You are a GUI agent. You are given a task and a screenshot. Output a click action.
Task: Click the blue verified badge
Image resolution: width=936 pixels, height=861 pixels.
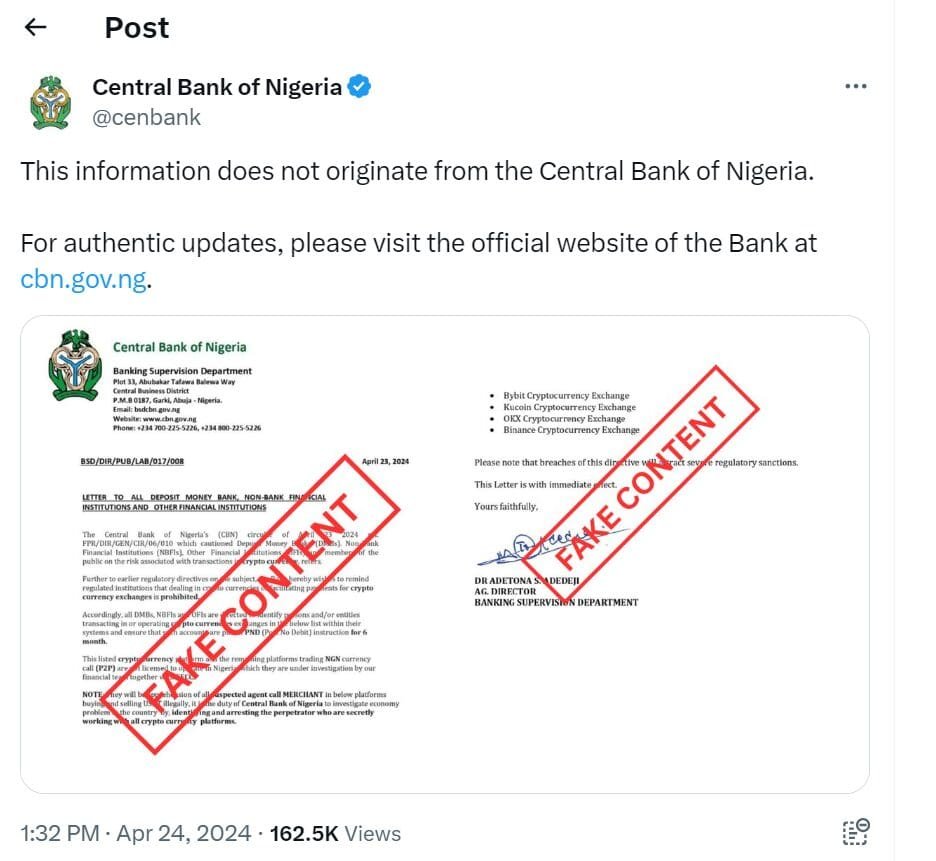pyautogui.click(x=359, y=87)
